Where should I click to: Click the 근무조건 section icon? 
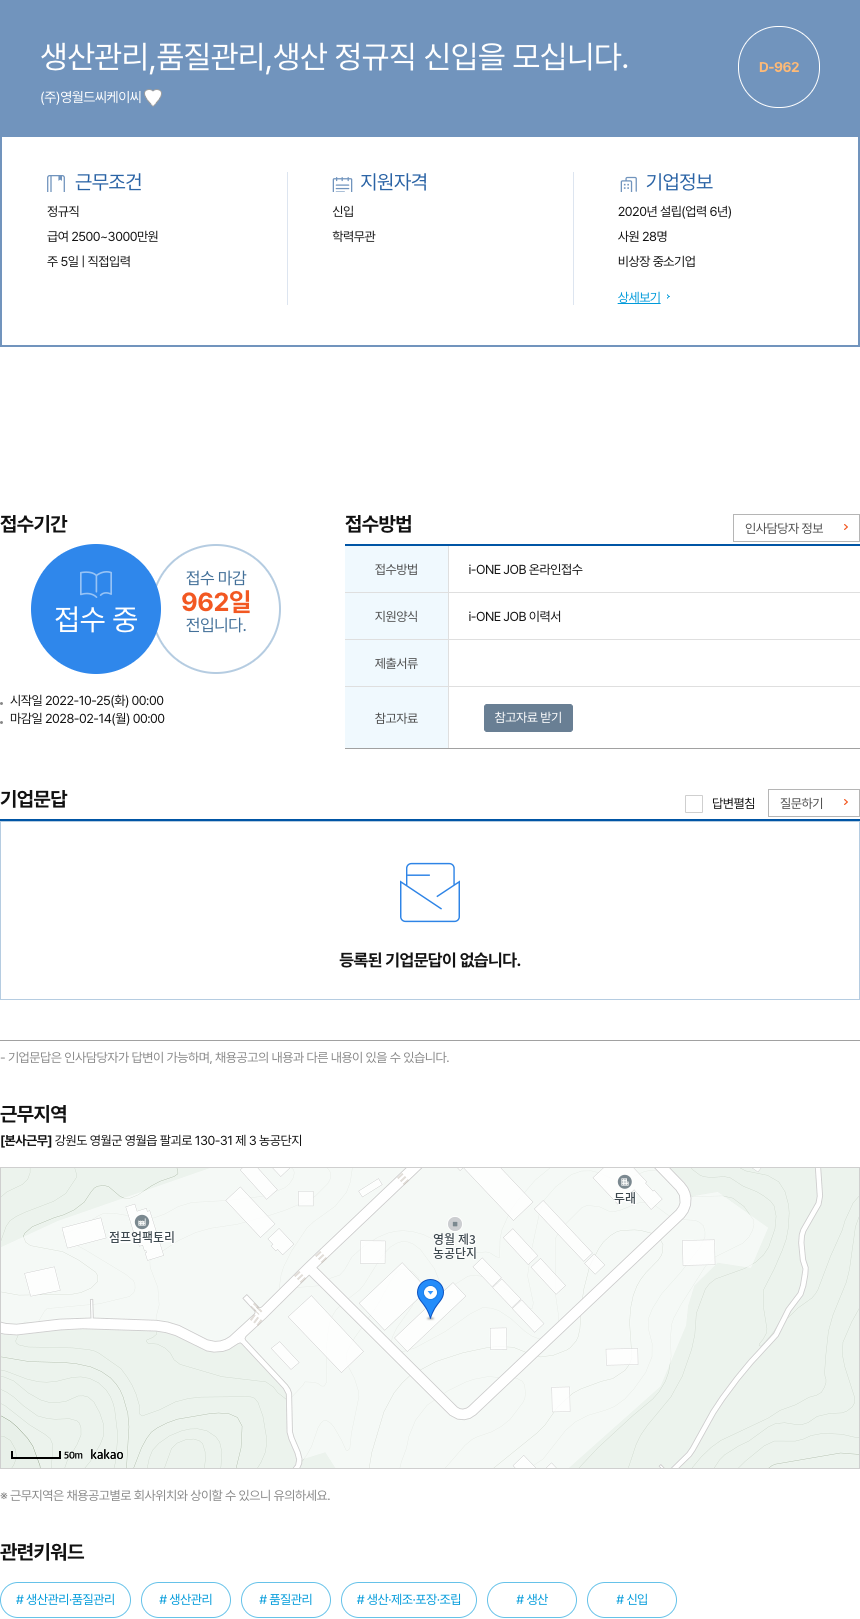point(56,183)
